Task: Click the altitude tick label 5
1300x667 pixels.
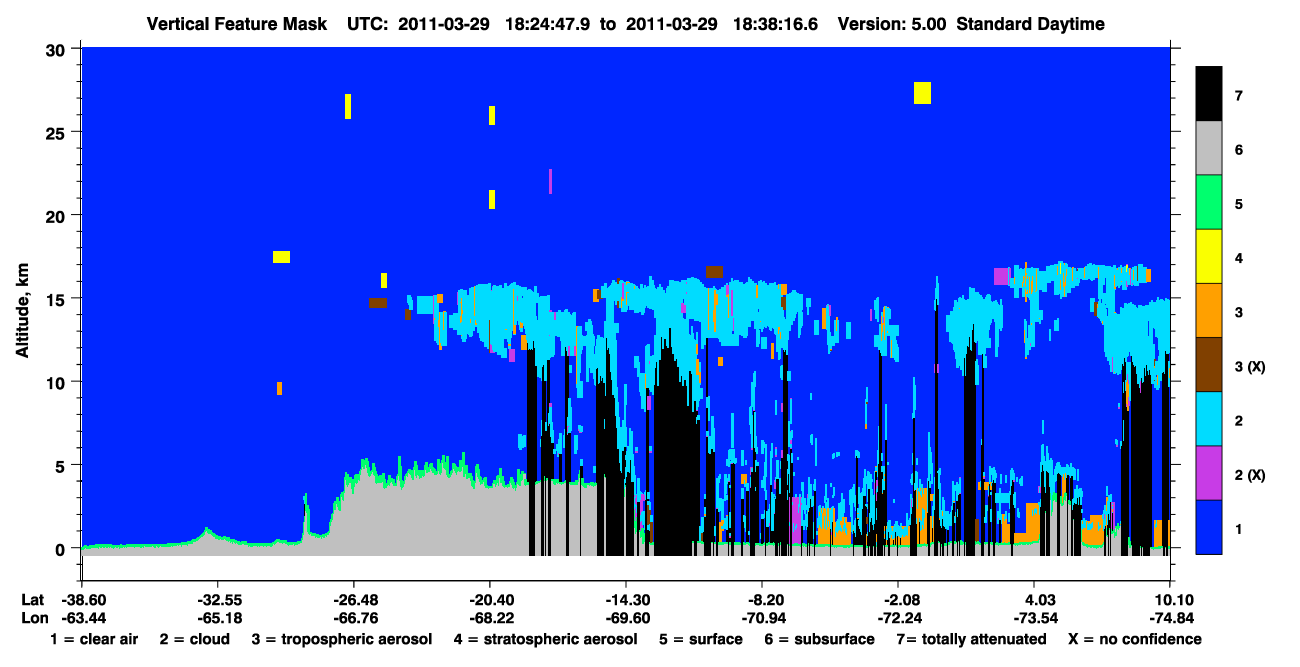Action: (x=62, y=465)
